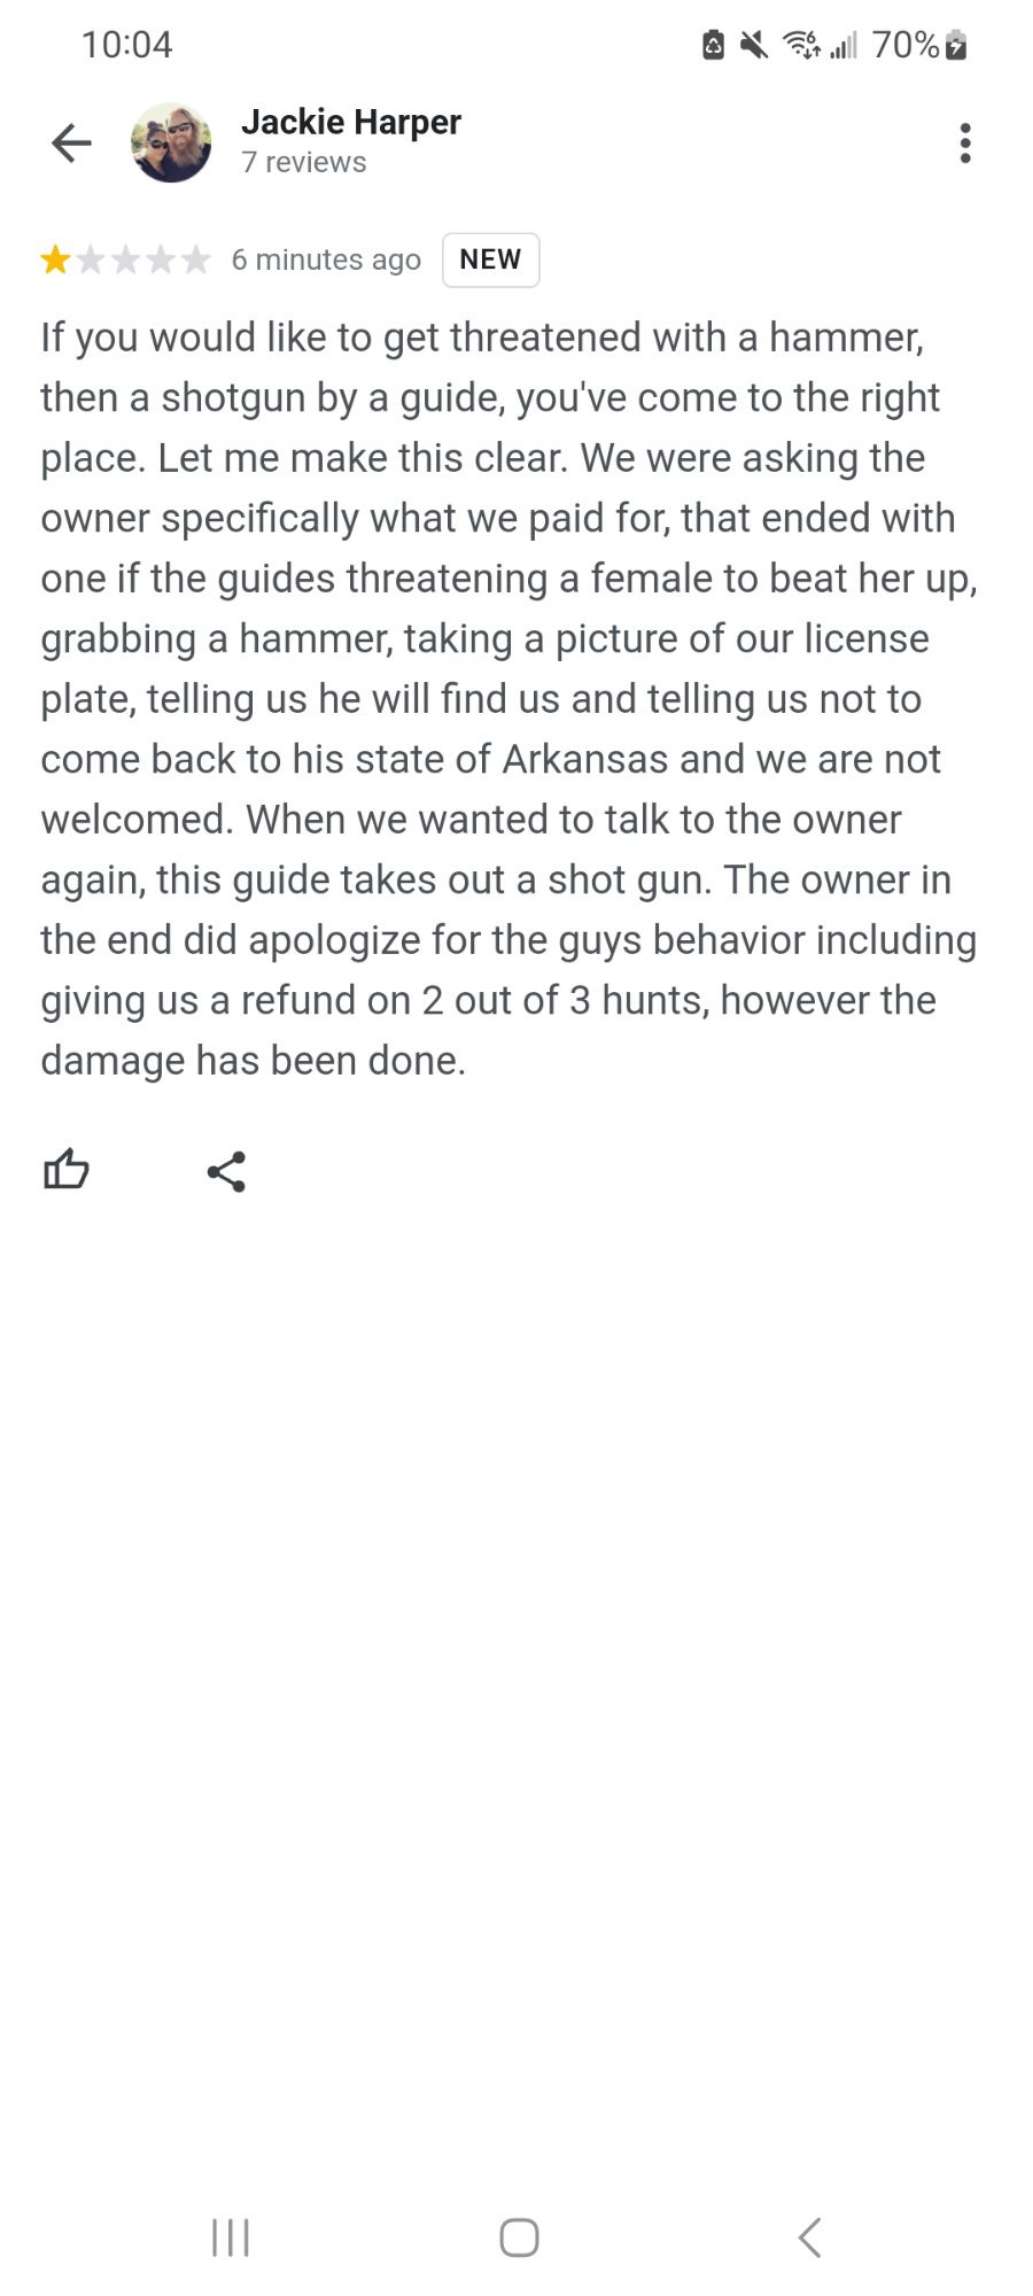Image resolution: width=1033 pixels, height=2296 pixels.
Task: Click the fifth gray star
Action: [x=196, y=260]
